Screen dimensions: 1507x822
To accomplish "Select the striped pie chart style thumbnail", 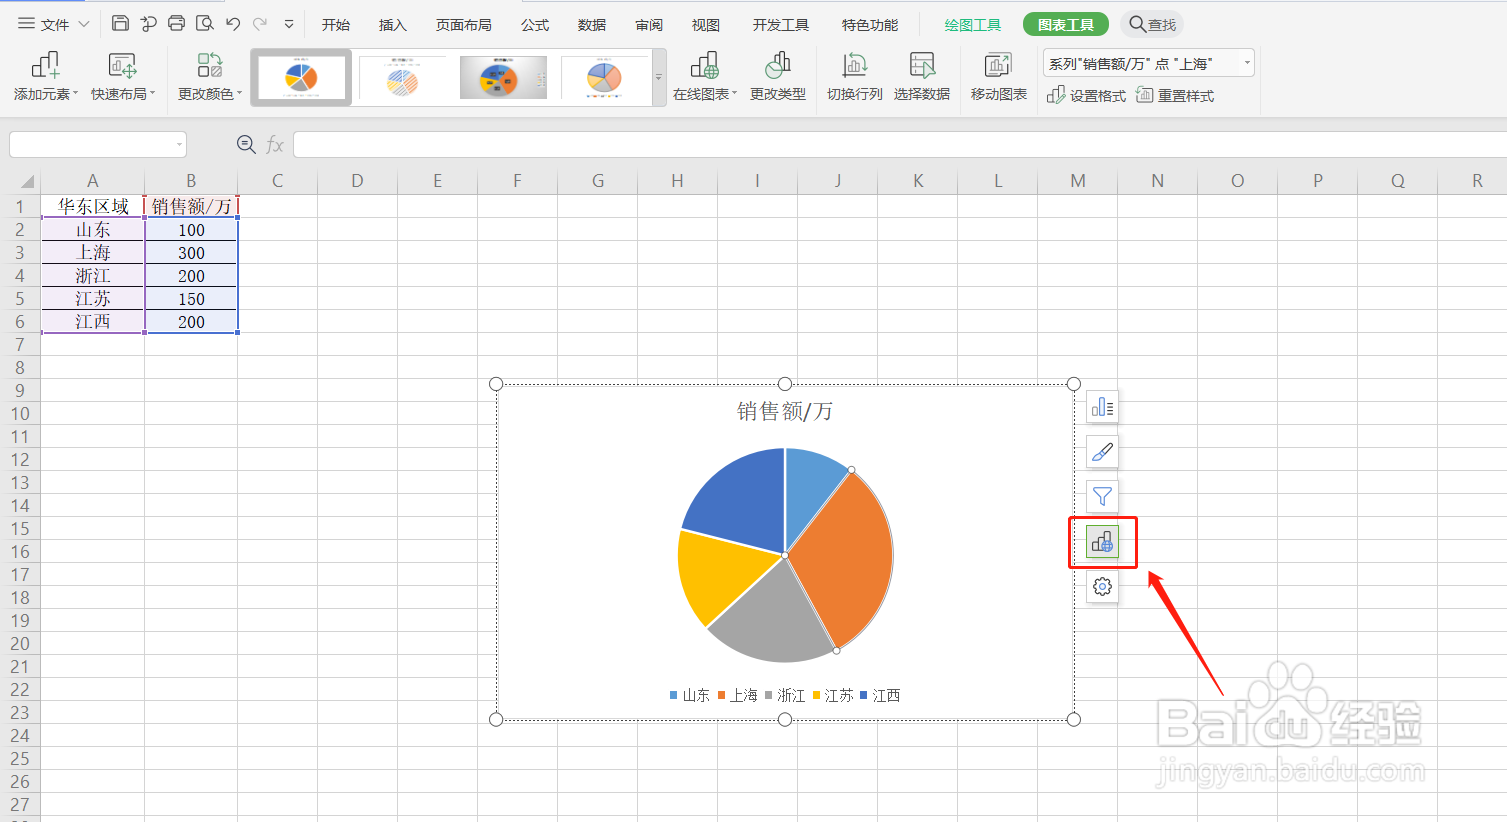I will click(402, 77).
